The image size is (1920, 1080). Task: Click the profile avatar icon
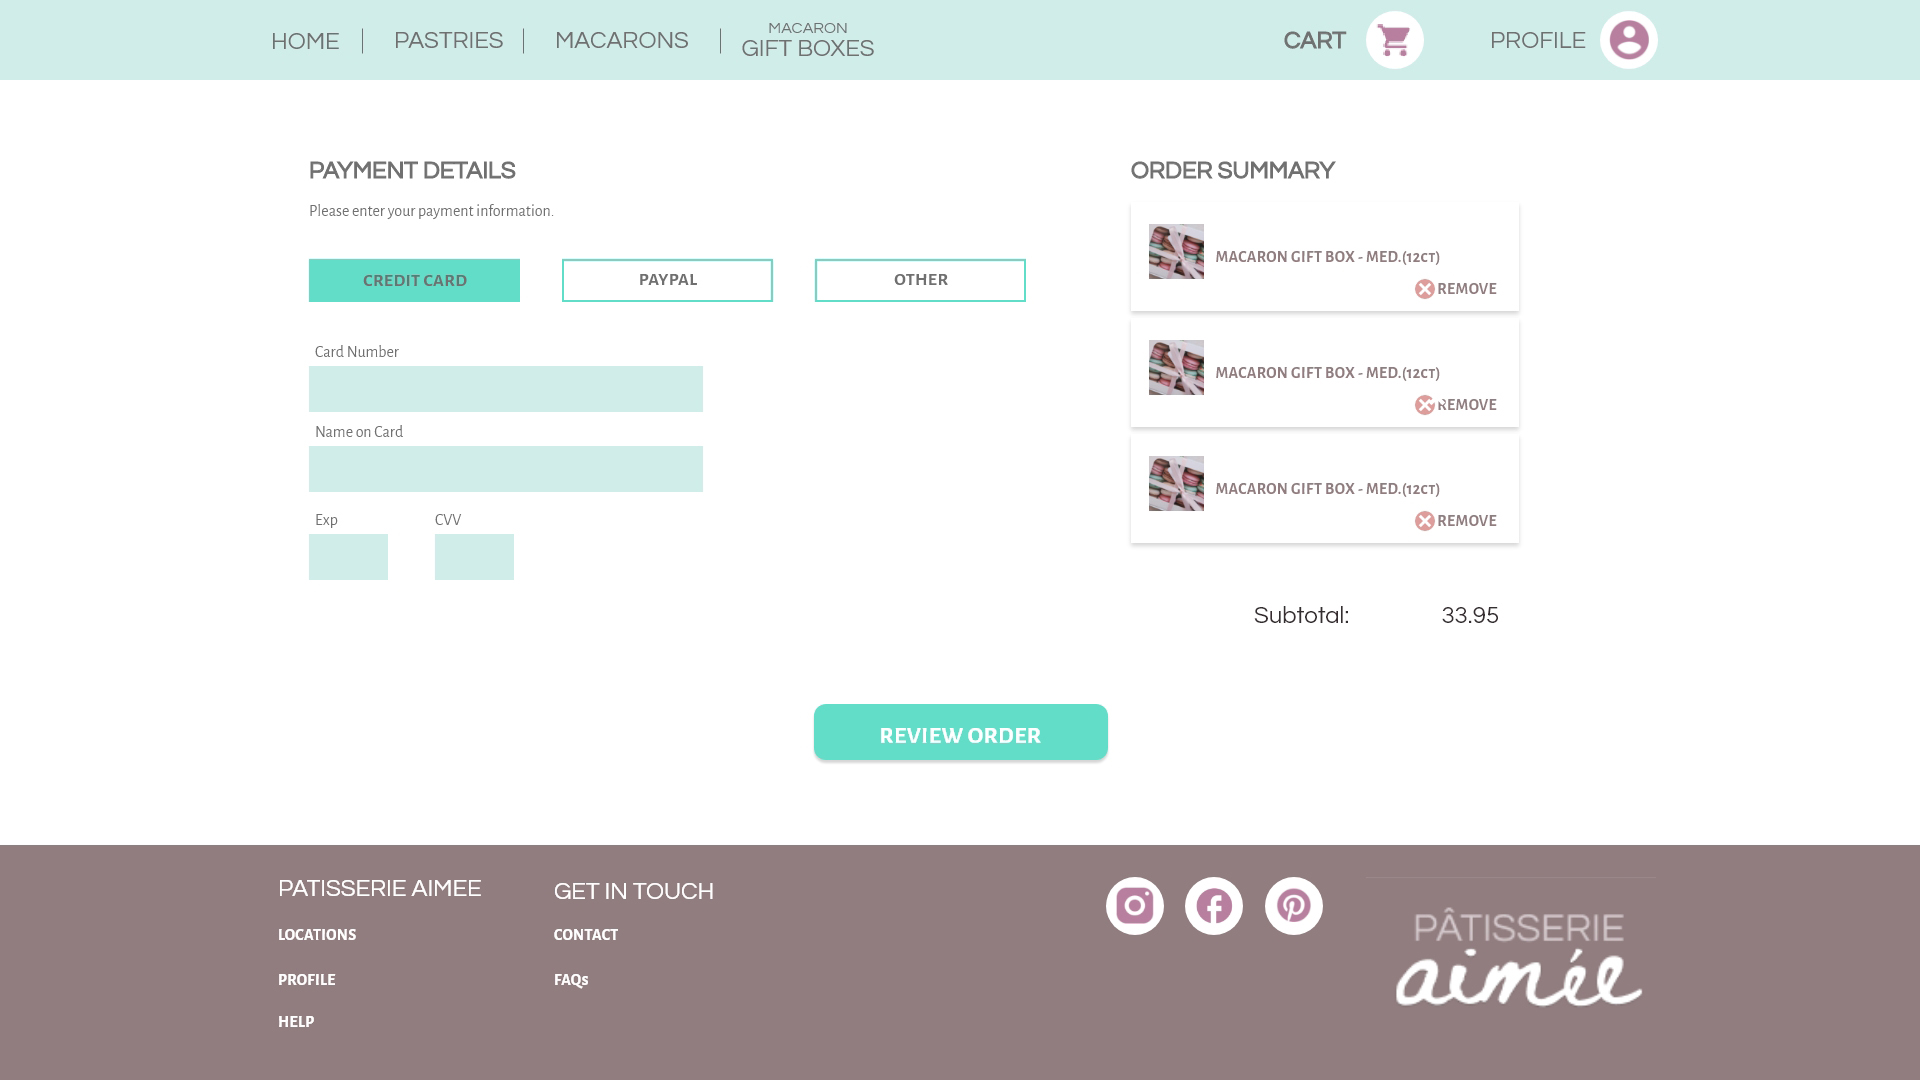[1628, 40]
